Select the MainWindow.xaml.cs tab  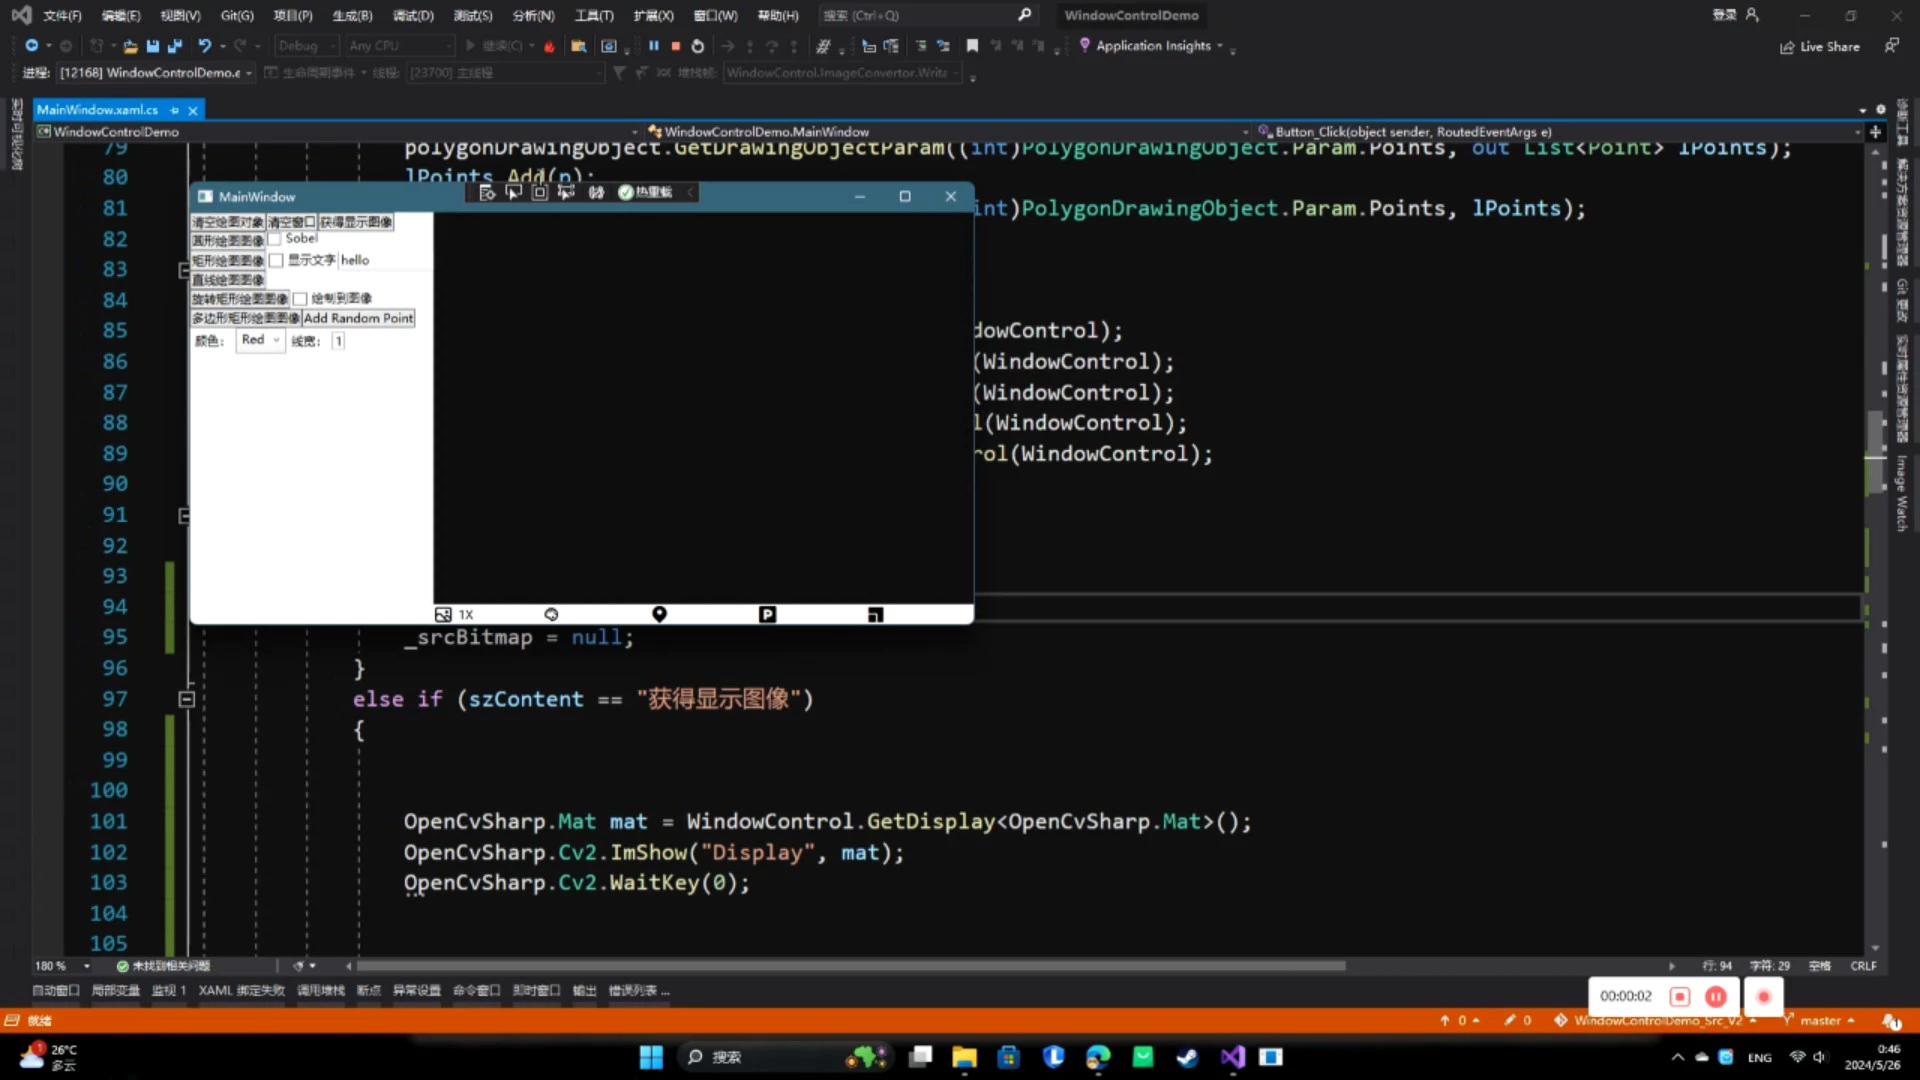(x=98, y=110)
